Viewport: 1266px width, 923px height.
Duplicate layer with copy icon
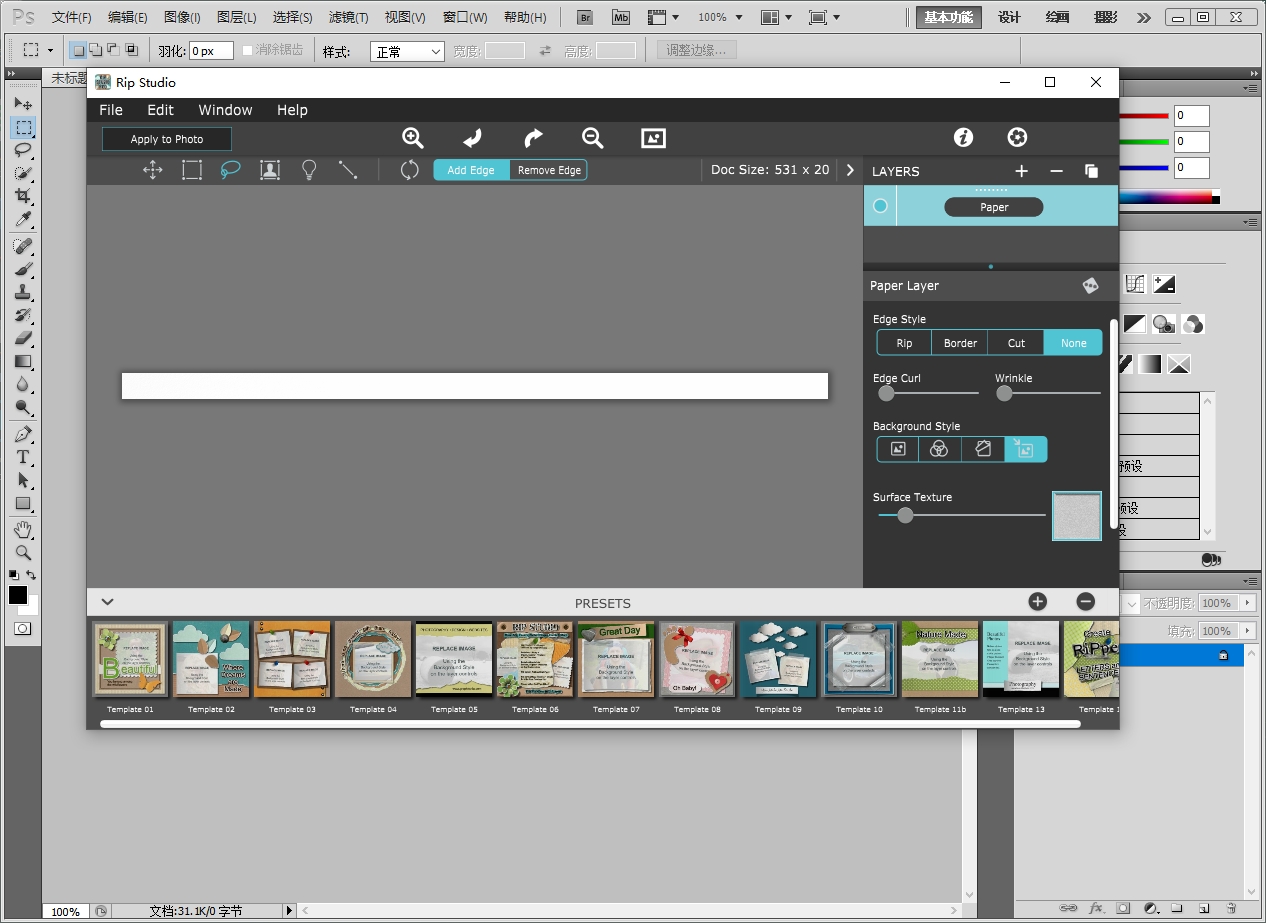pos(1091,171)
